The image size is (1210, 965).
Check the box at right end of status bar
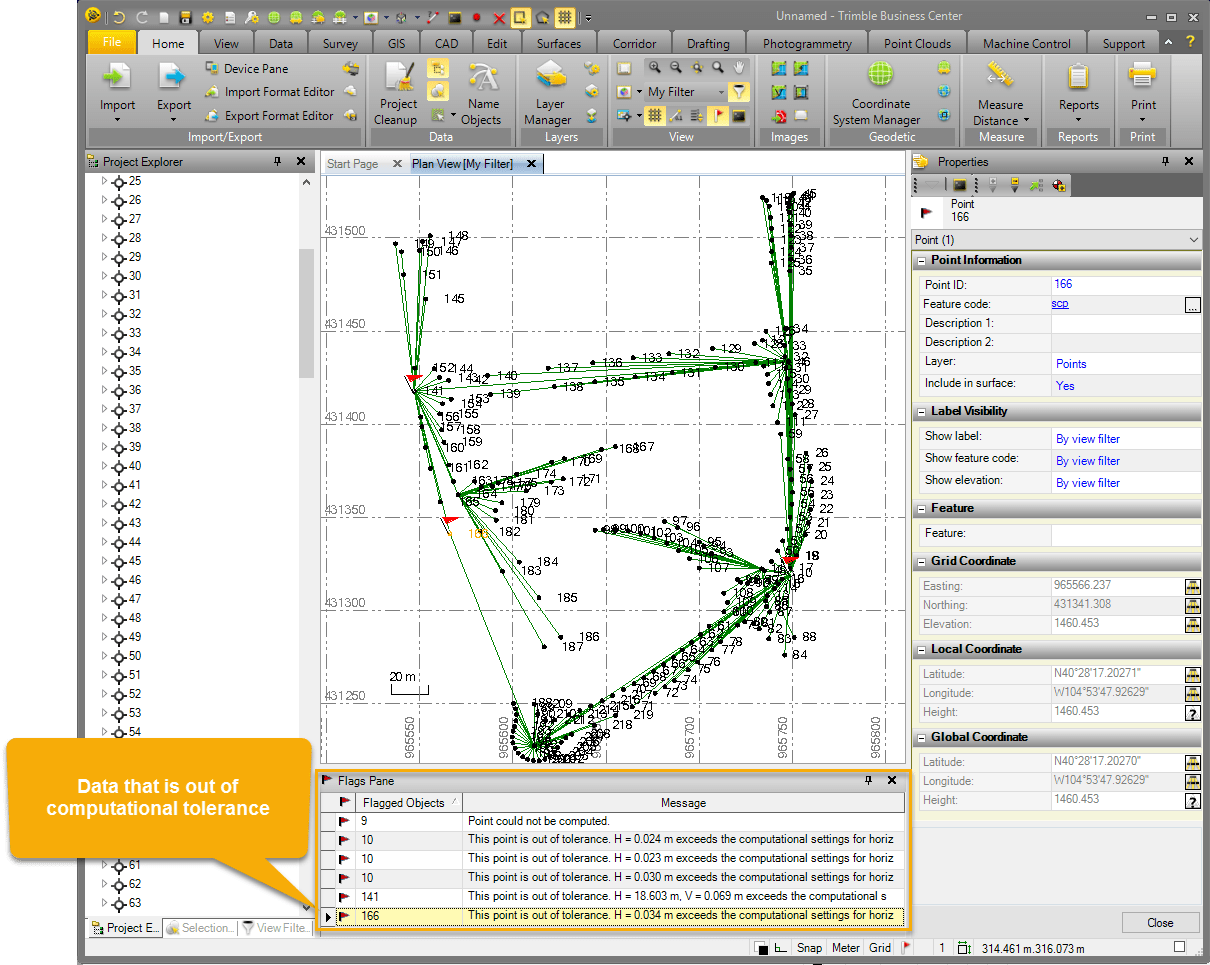pos(1179,947)
